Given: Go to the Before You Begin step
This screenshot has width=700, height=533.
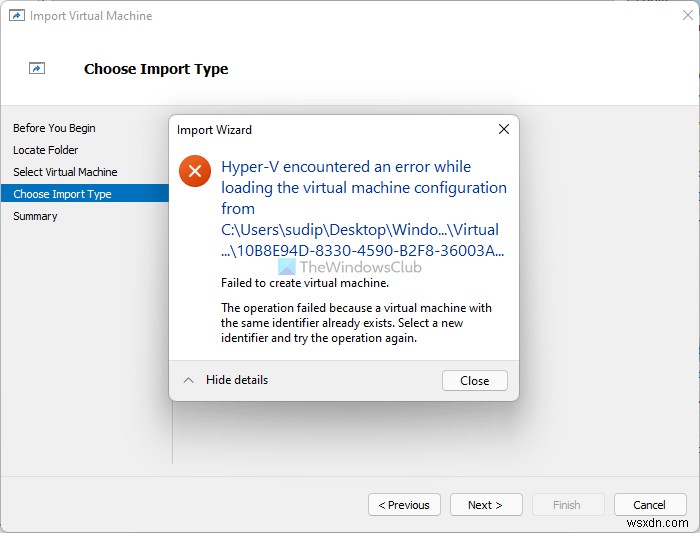Looking at the screenshot, I should tap(54, 128).
